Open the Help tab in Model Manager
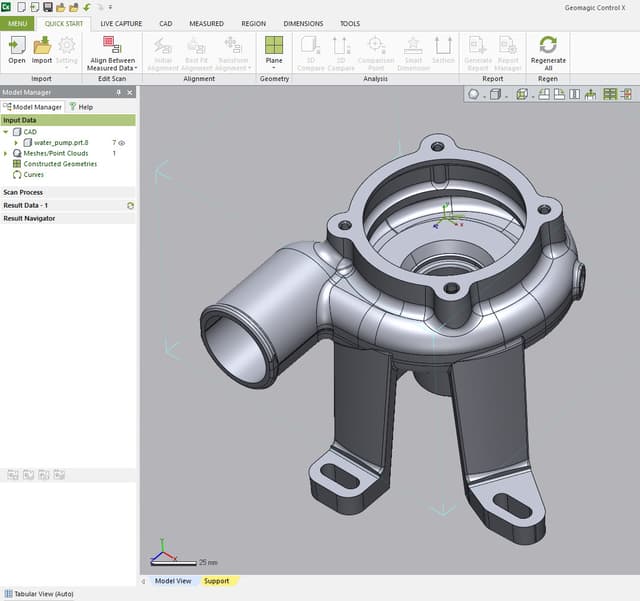The image size is (640, 601). [x=81, y=107]
